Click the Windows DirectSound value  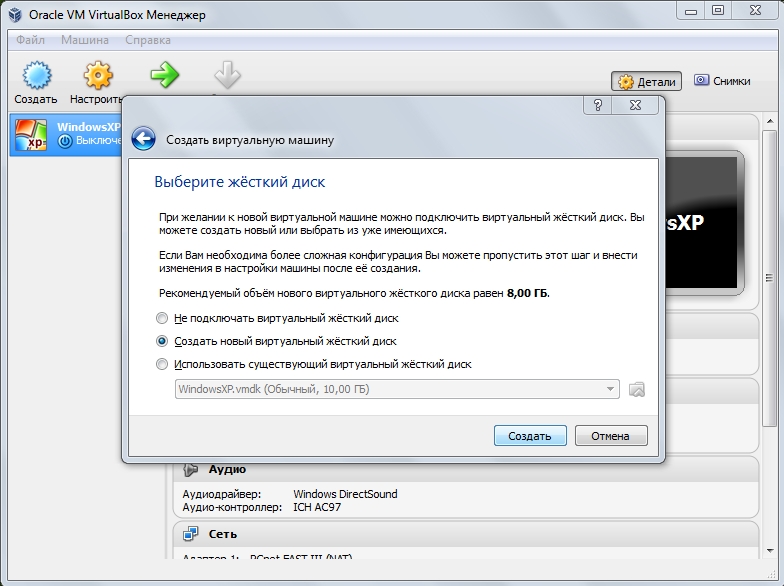click(x=345, y=494)
